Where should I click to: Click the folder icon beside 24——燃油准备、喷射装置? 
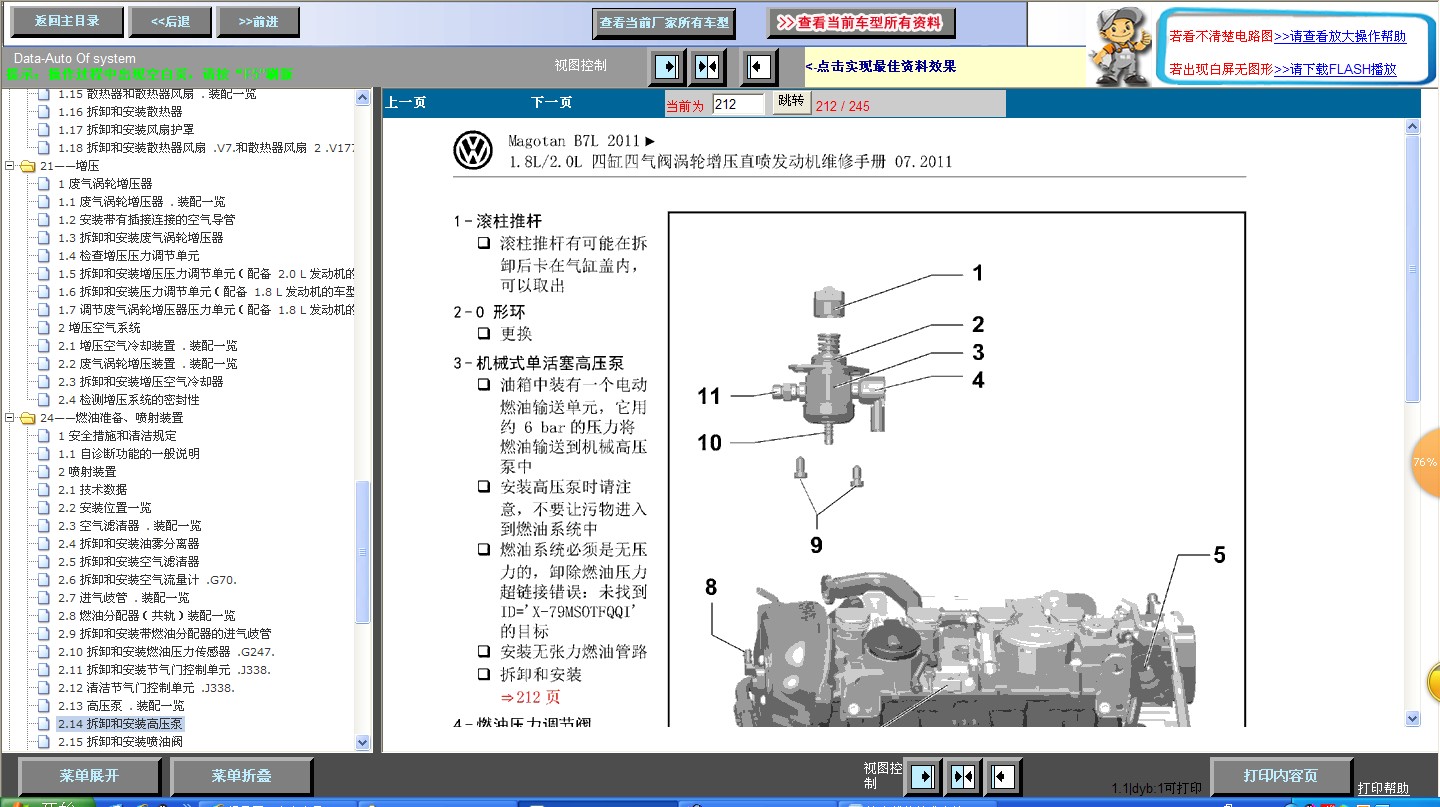click(x=28, y=418)
